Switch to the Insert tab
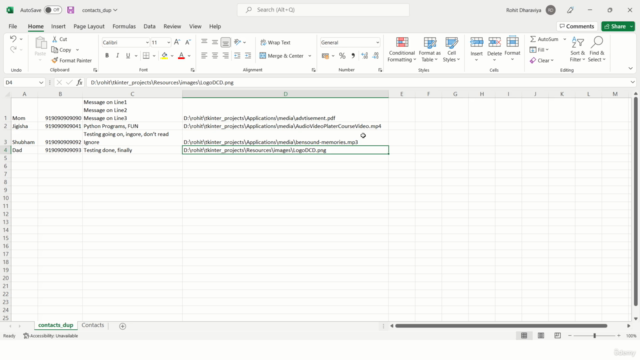 point(58,26)
